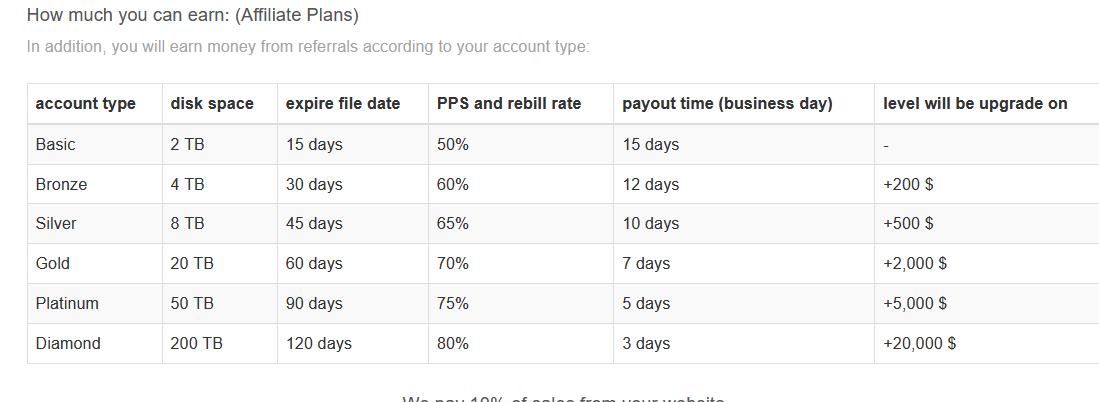Click the 'expire file date' column header
The width and height of the screenshot is (1099, 402).
point(353,104)
